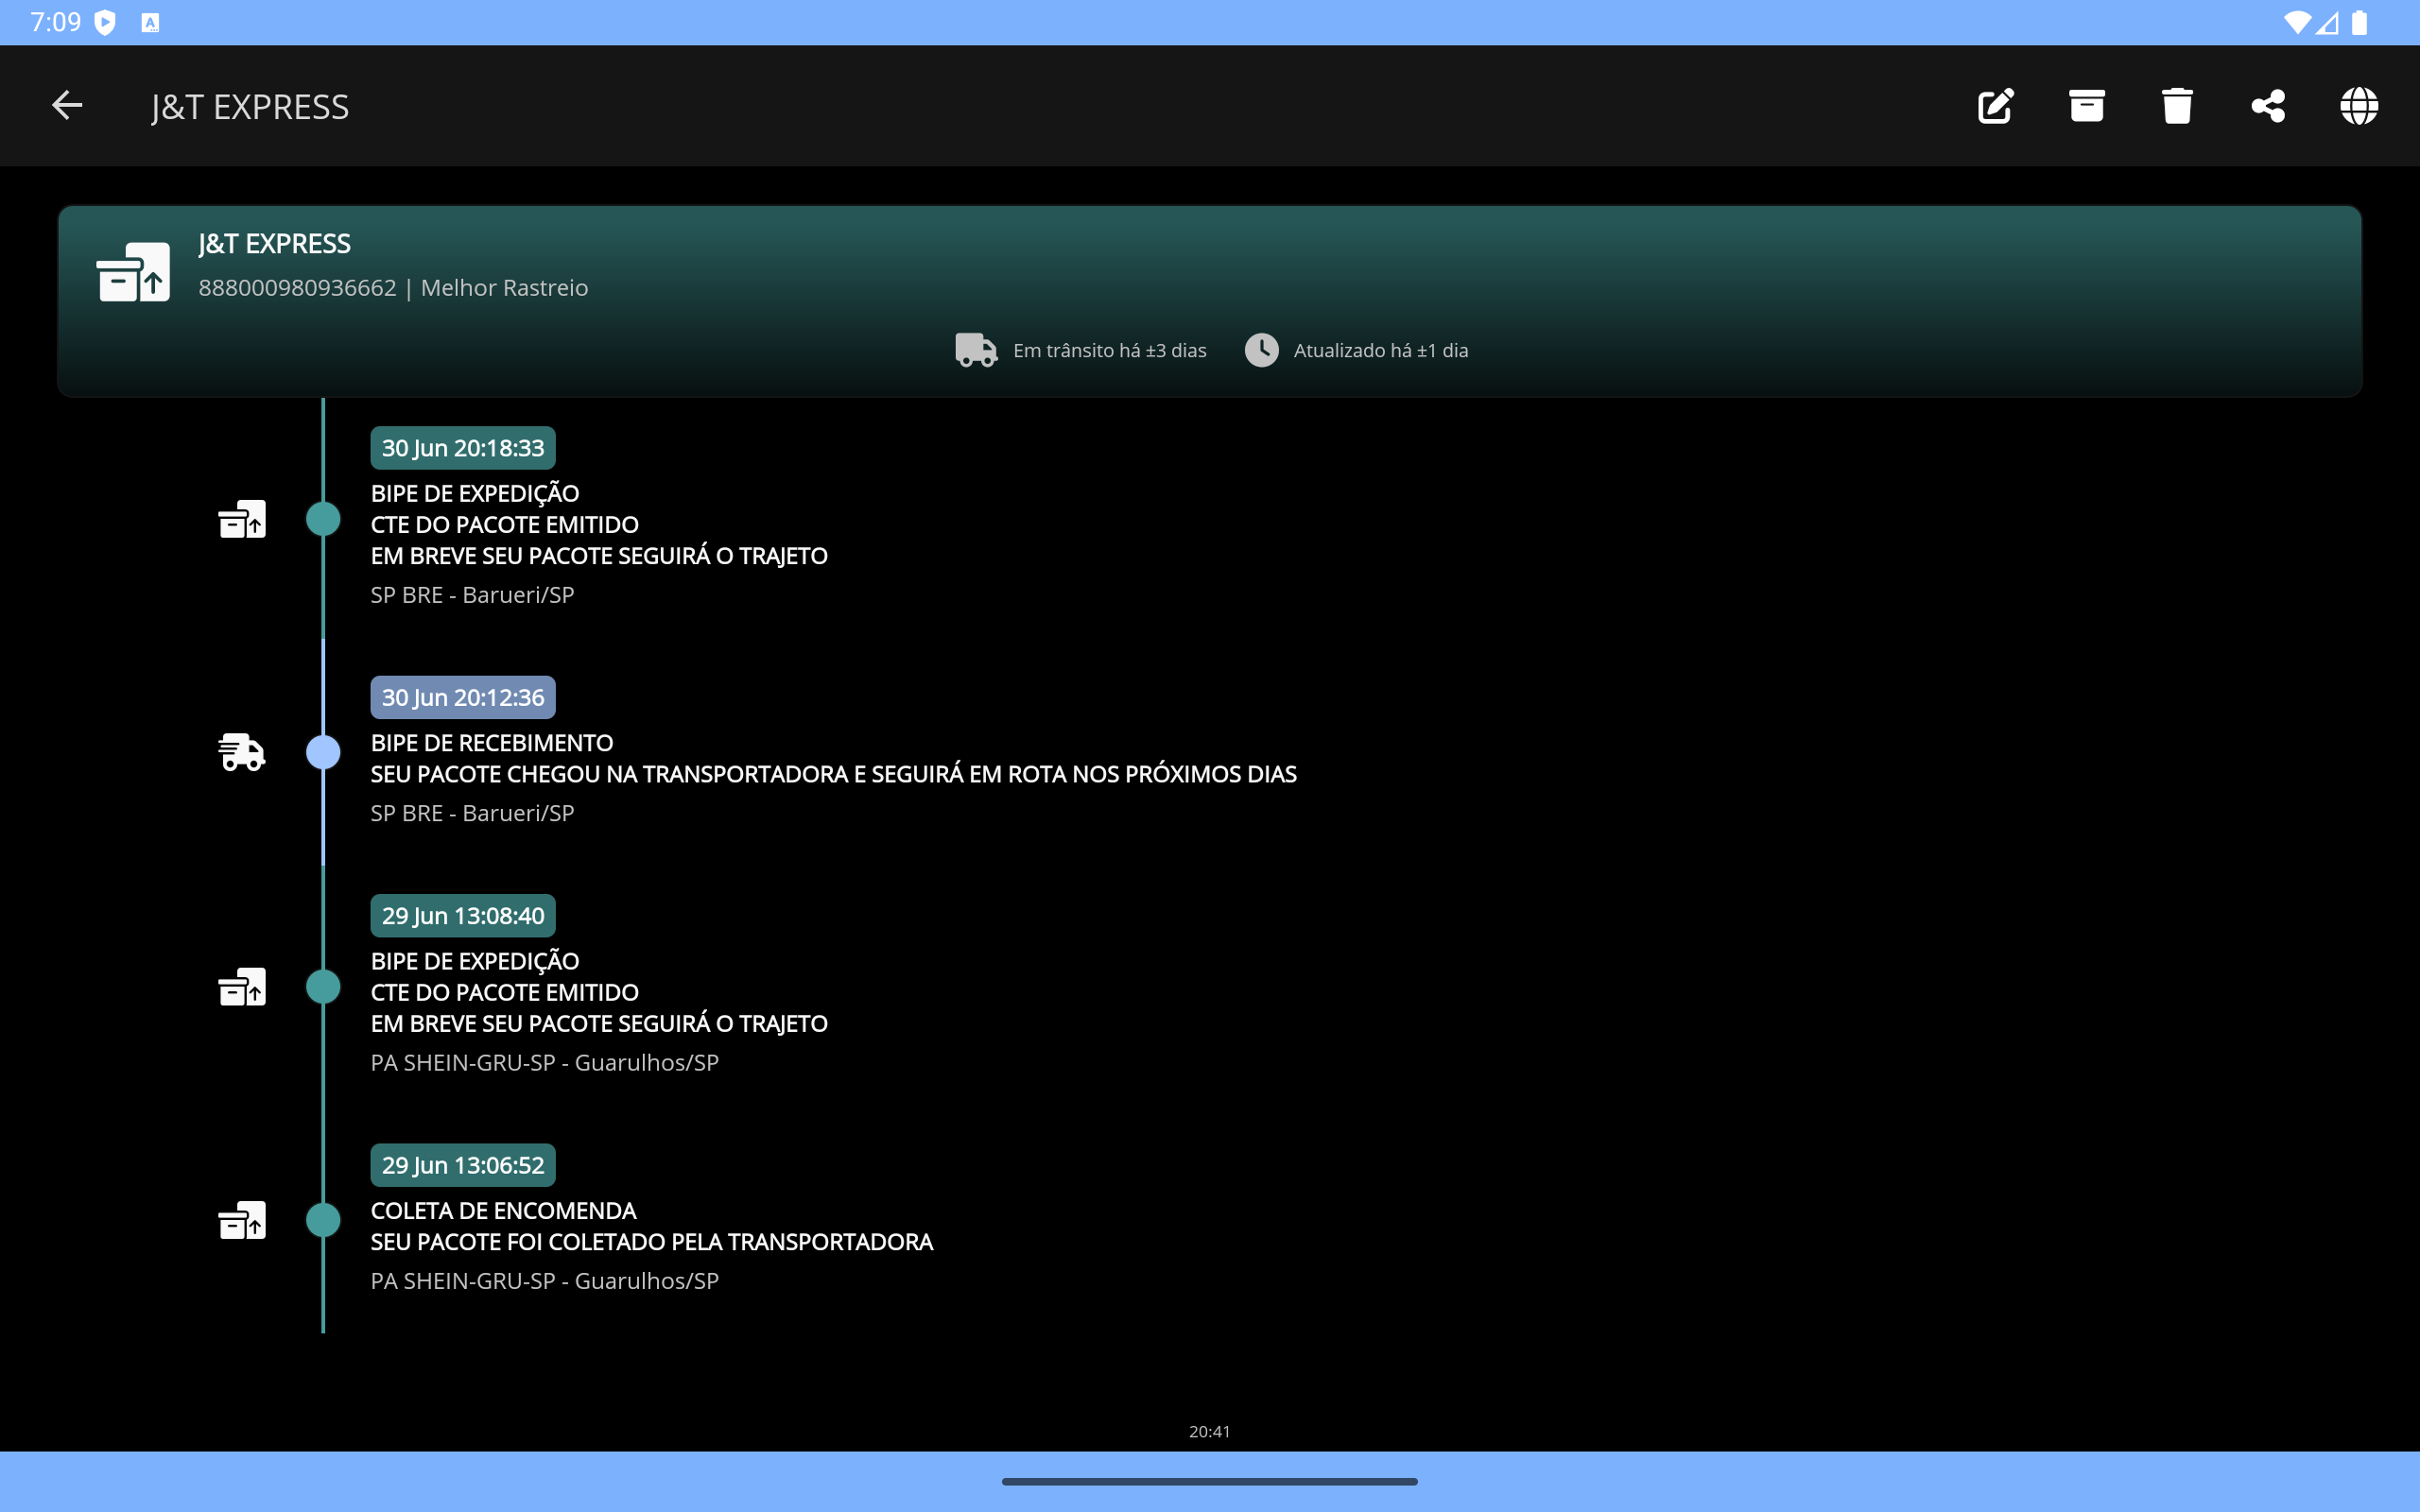Tap 'EM BREVE SEU PACOTE SEGUIRÁ O TRAJETO' in 29 Jun event
2420x1512 pixels.
[x=599, y=1024]
